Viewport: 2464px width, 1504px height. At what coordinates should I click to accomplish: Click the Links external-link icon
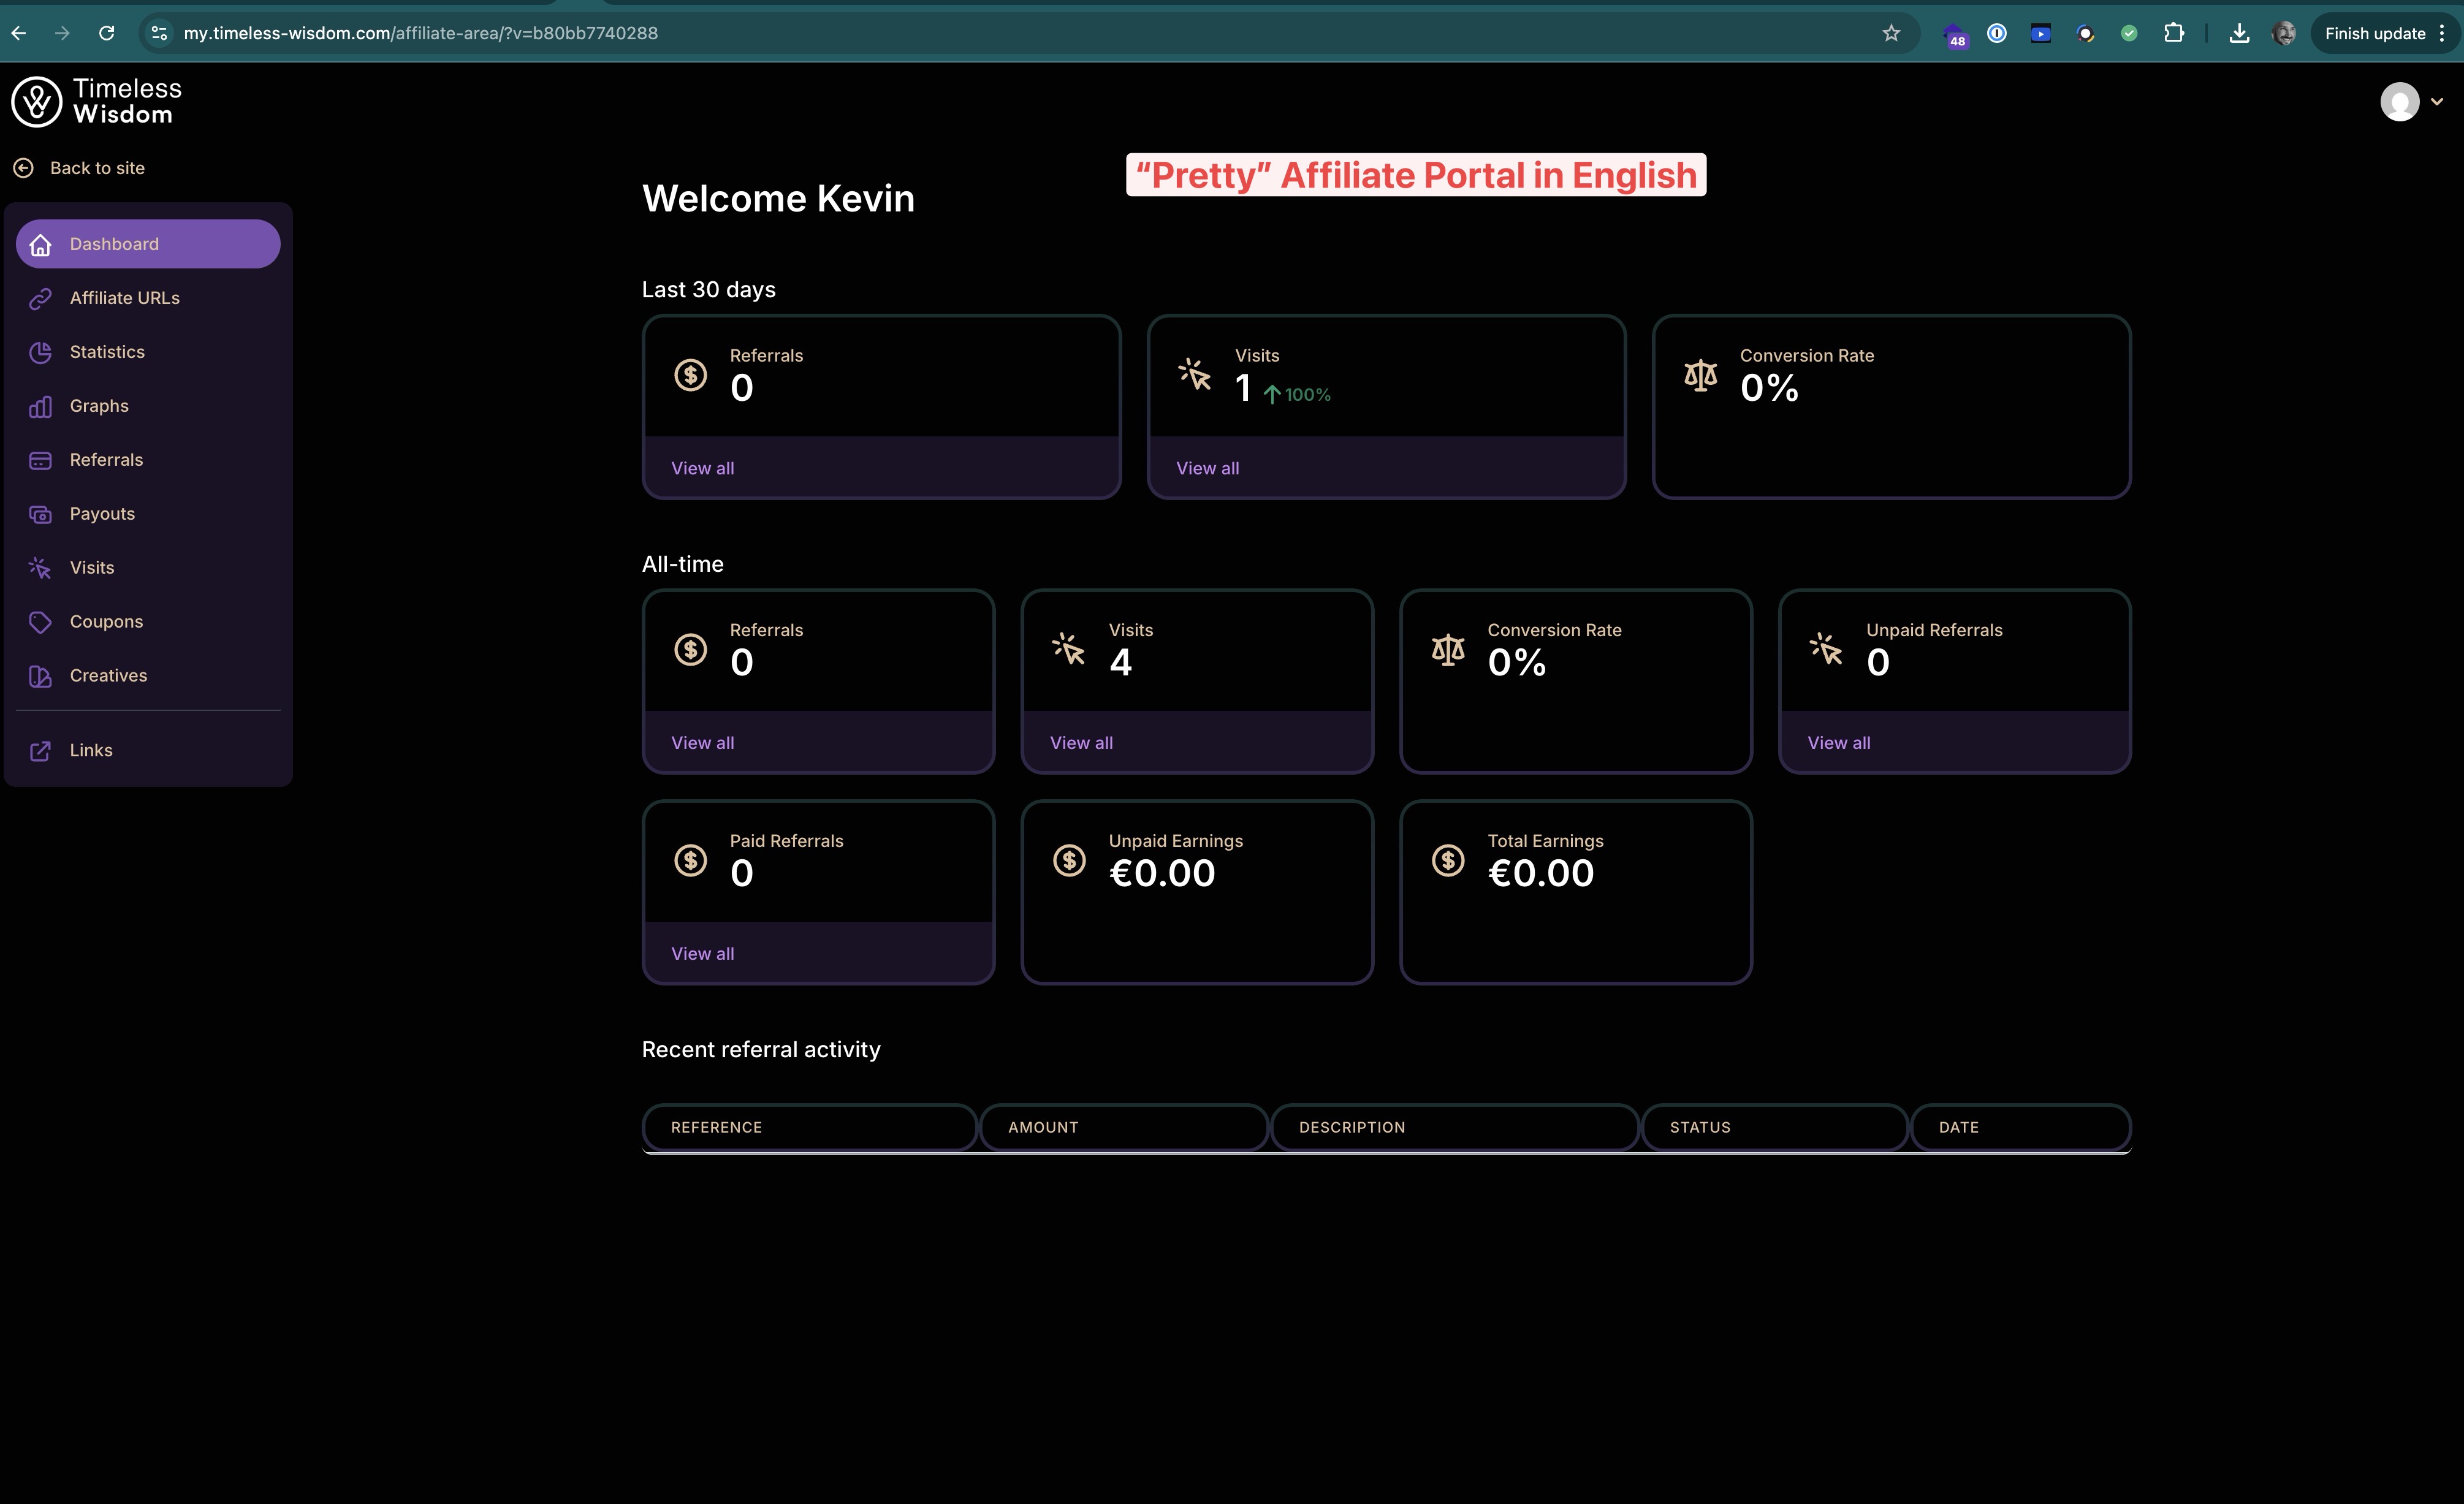coord(40,750)
